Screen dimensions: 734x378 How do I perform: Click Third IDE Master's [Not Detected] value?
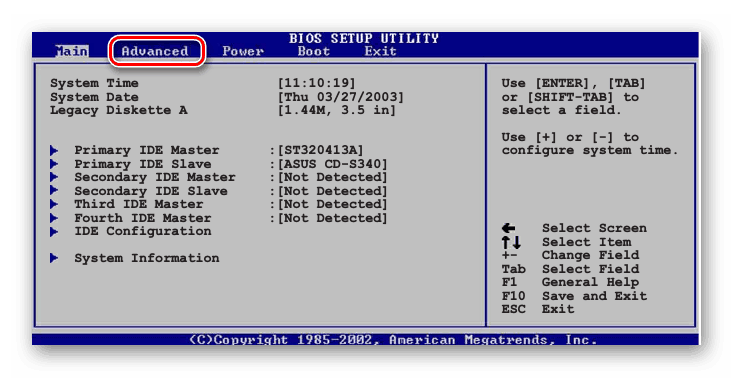point(333,204)
